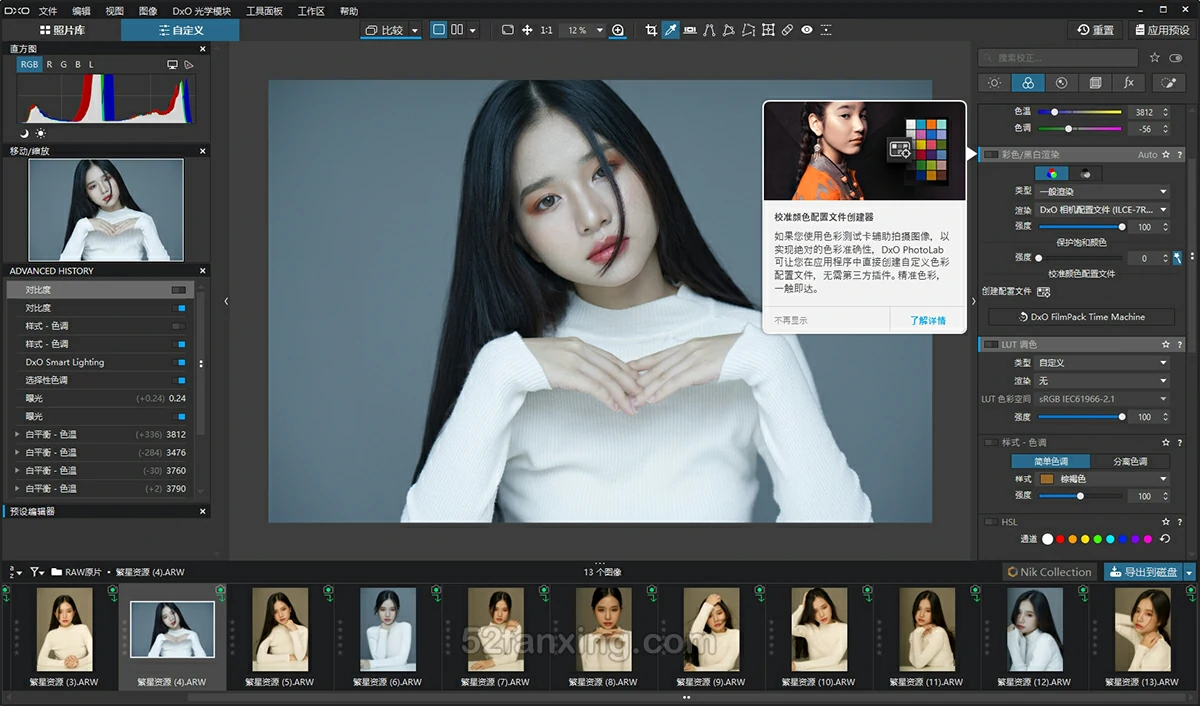Open the perspective force parallels tool
The height and width of the screenshot is (706, 1200).
tap(709, 30)
